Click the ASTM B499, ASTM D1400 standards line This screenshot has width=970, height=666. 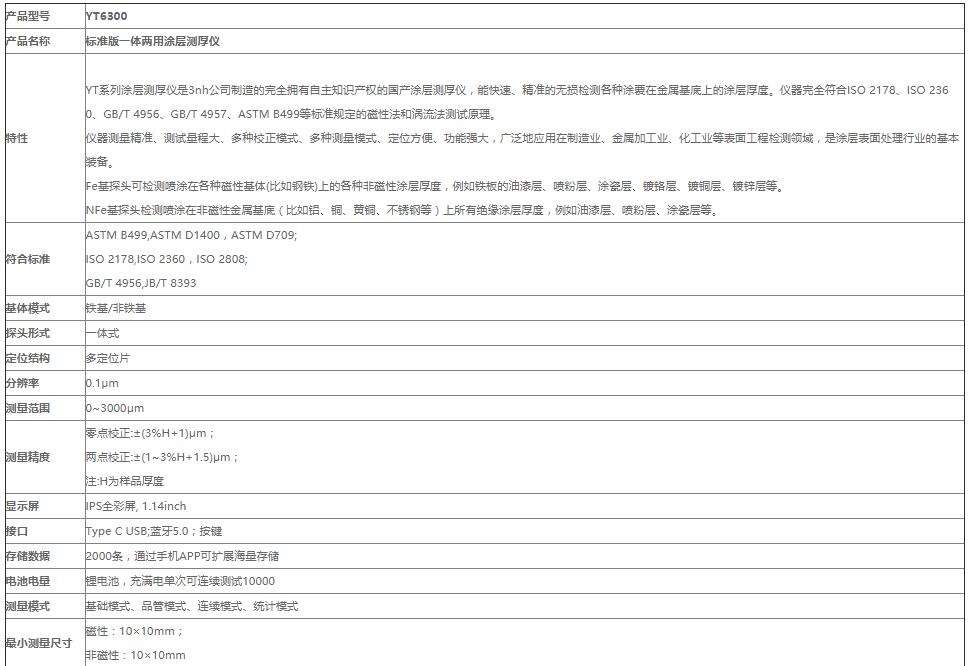192,235
